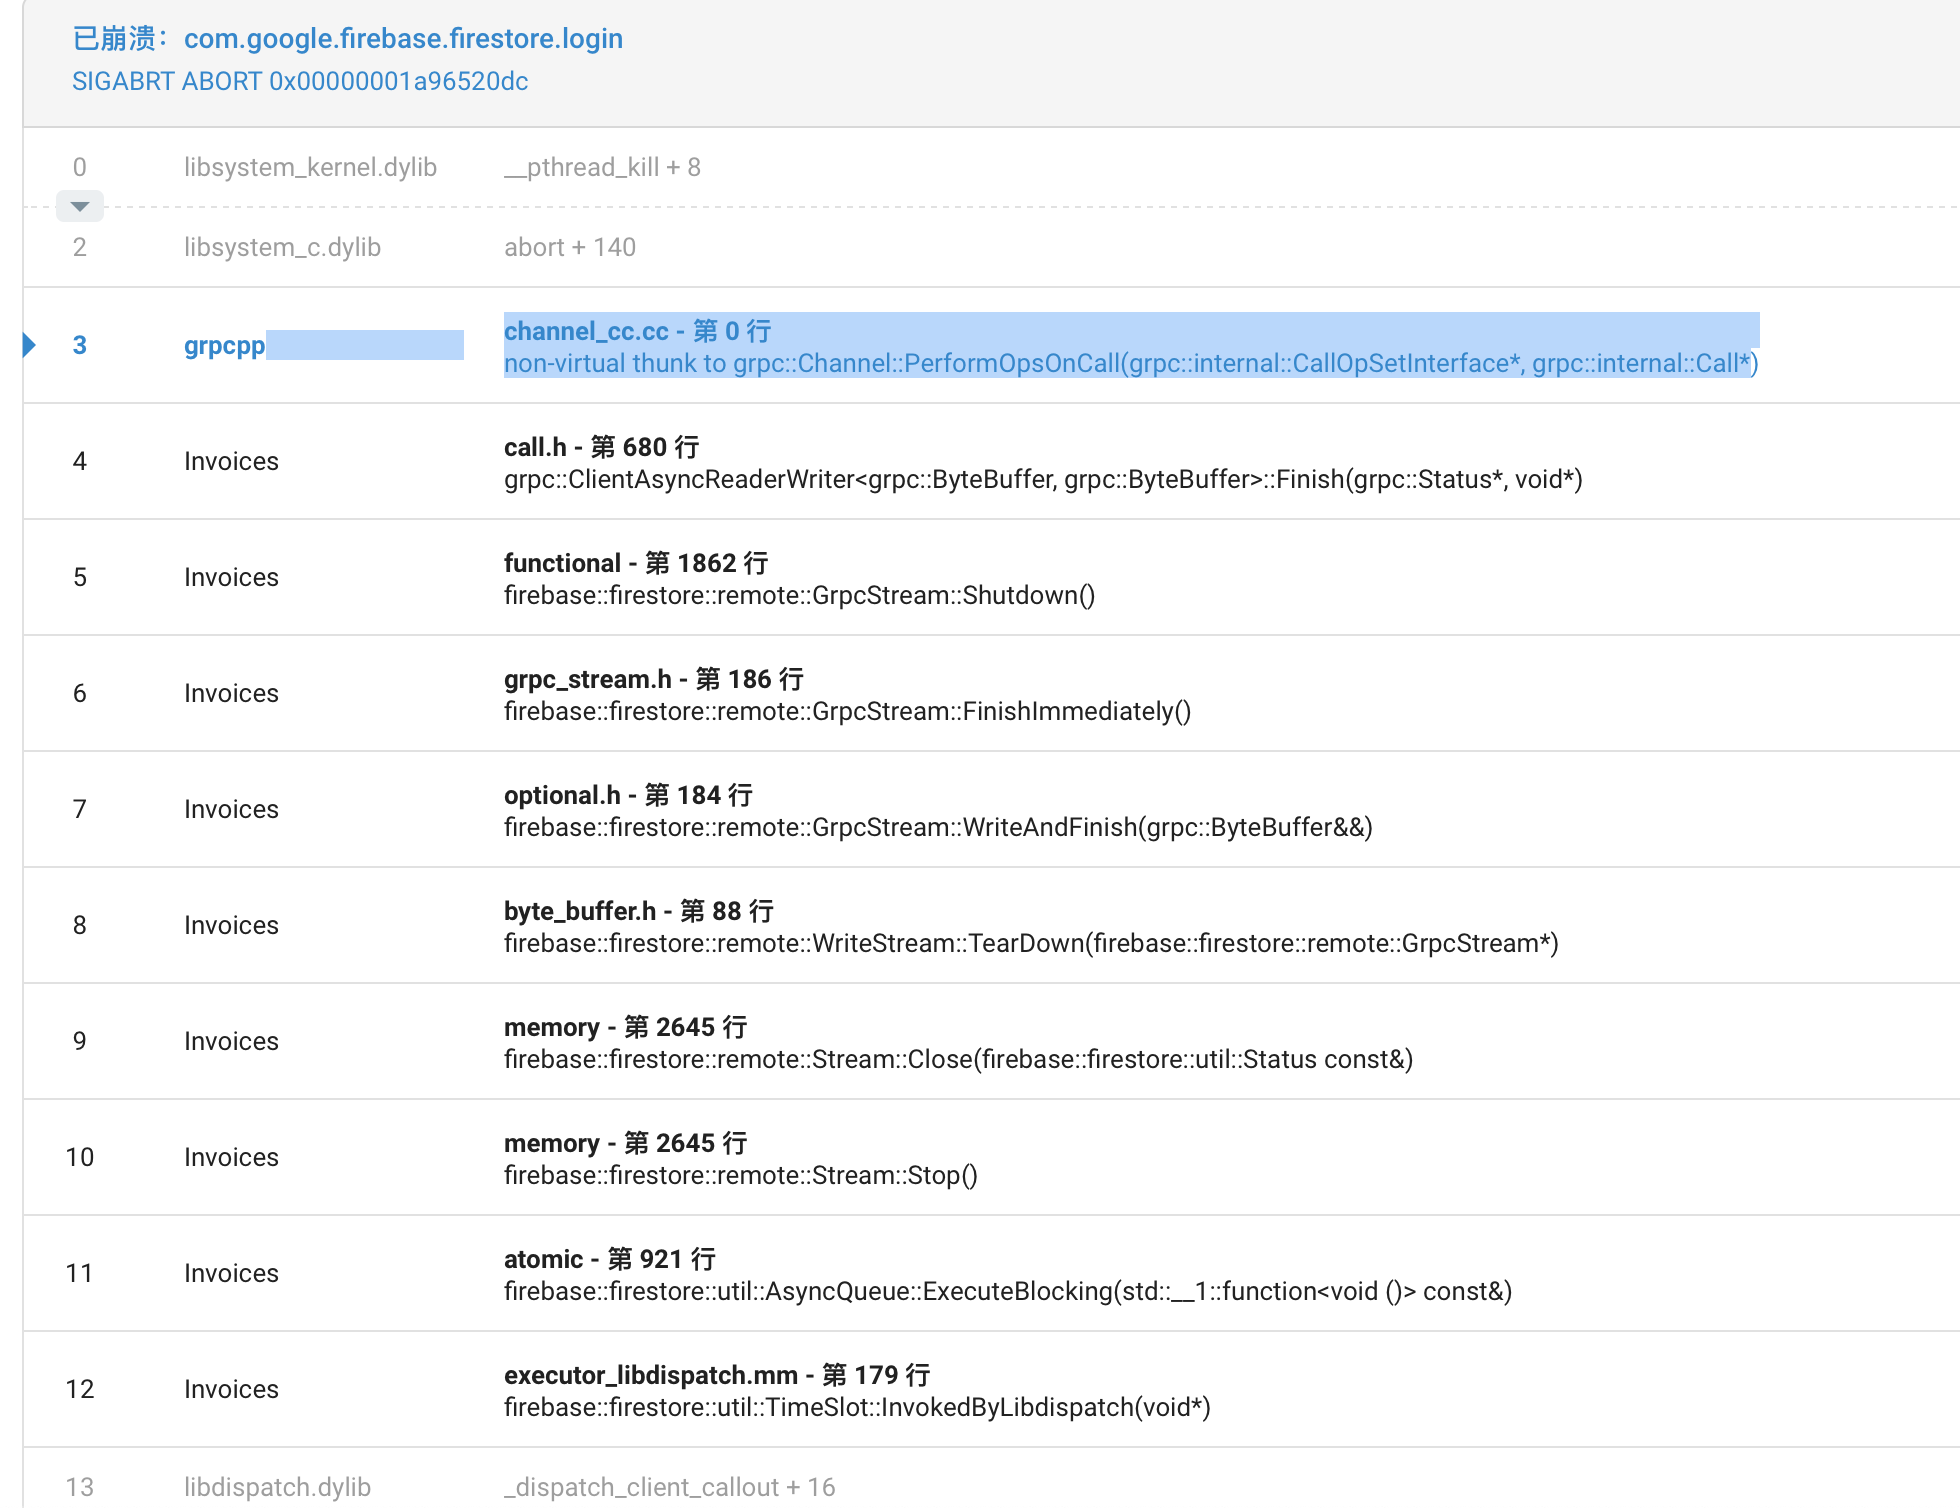Image resolution: width=1960 pixels, height=1508 pixels.
Task: Select Stream::Stop() frame number 10
Action: (x=740, y=1175)
